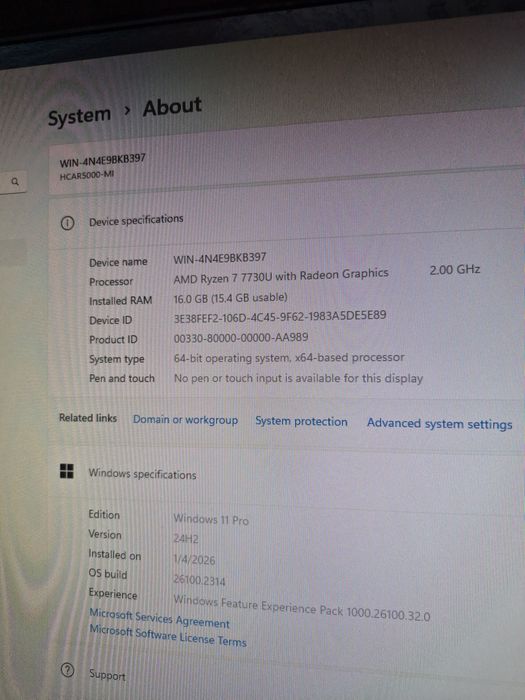Click the Device specifications info icon
The image size is (525, 700).
pyautogui.click(x=67, y=223)
